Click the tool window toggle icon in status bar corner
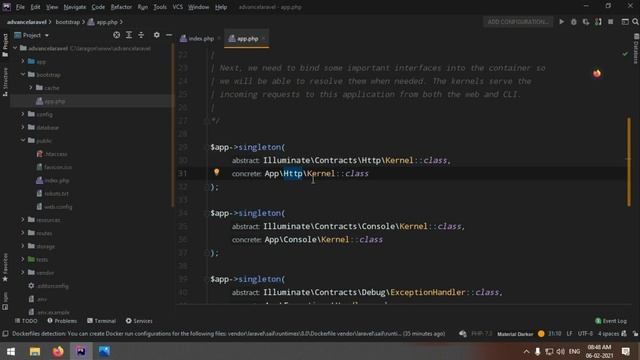The image size is (640, 360). click(5, 333)
